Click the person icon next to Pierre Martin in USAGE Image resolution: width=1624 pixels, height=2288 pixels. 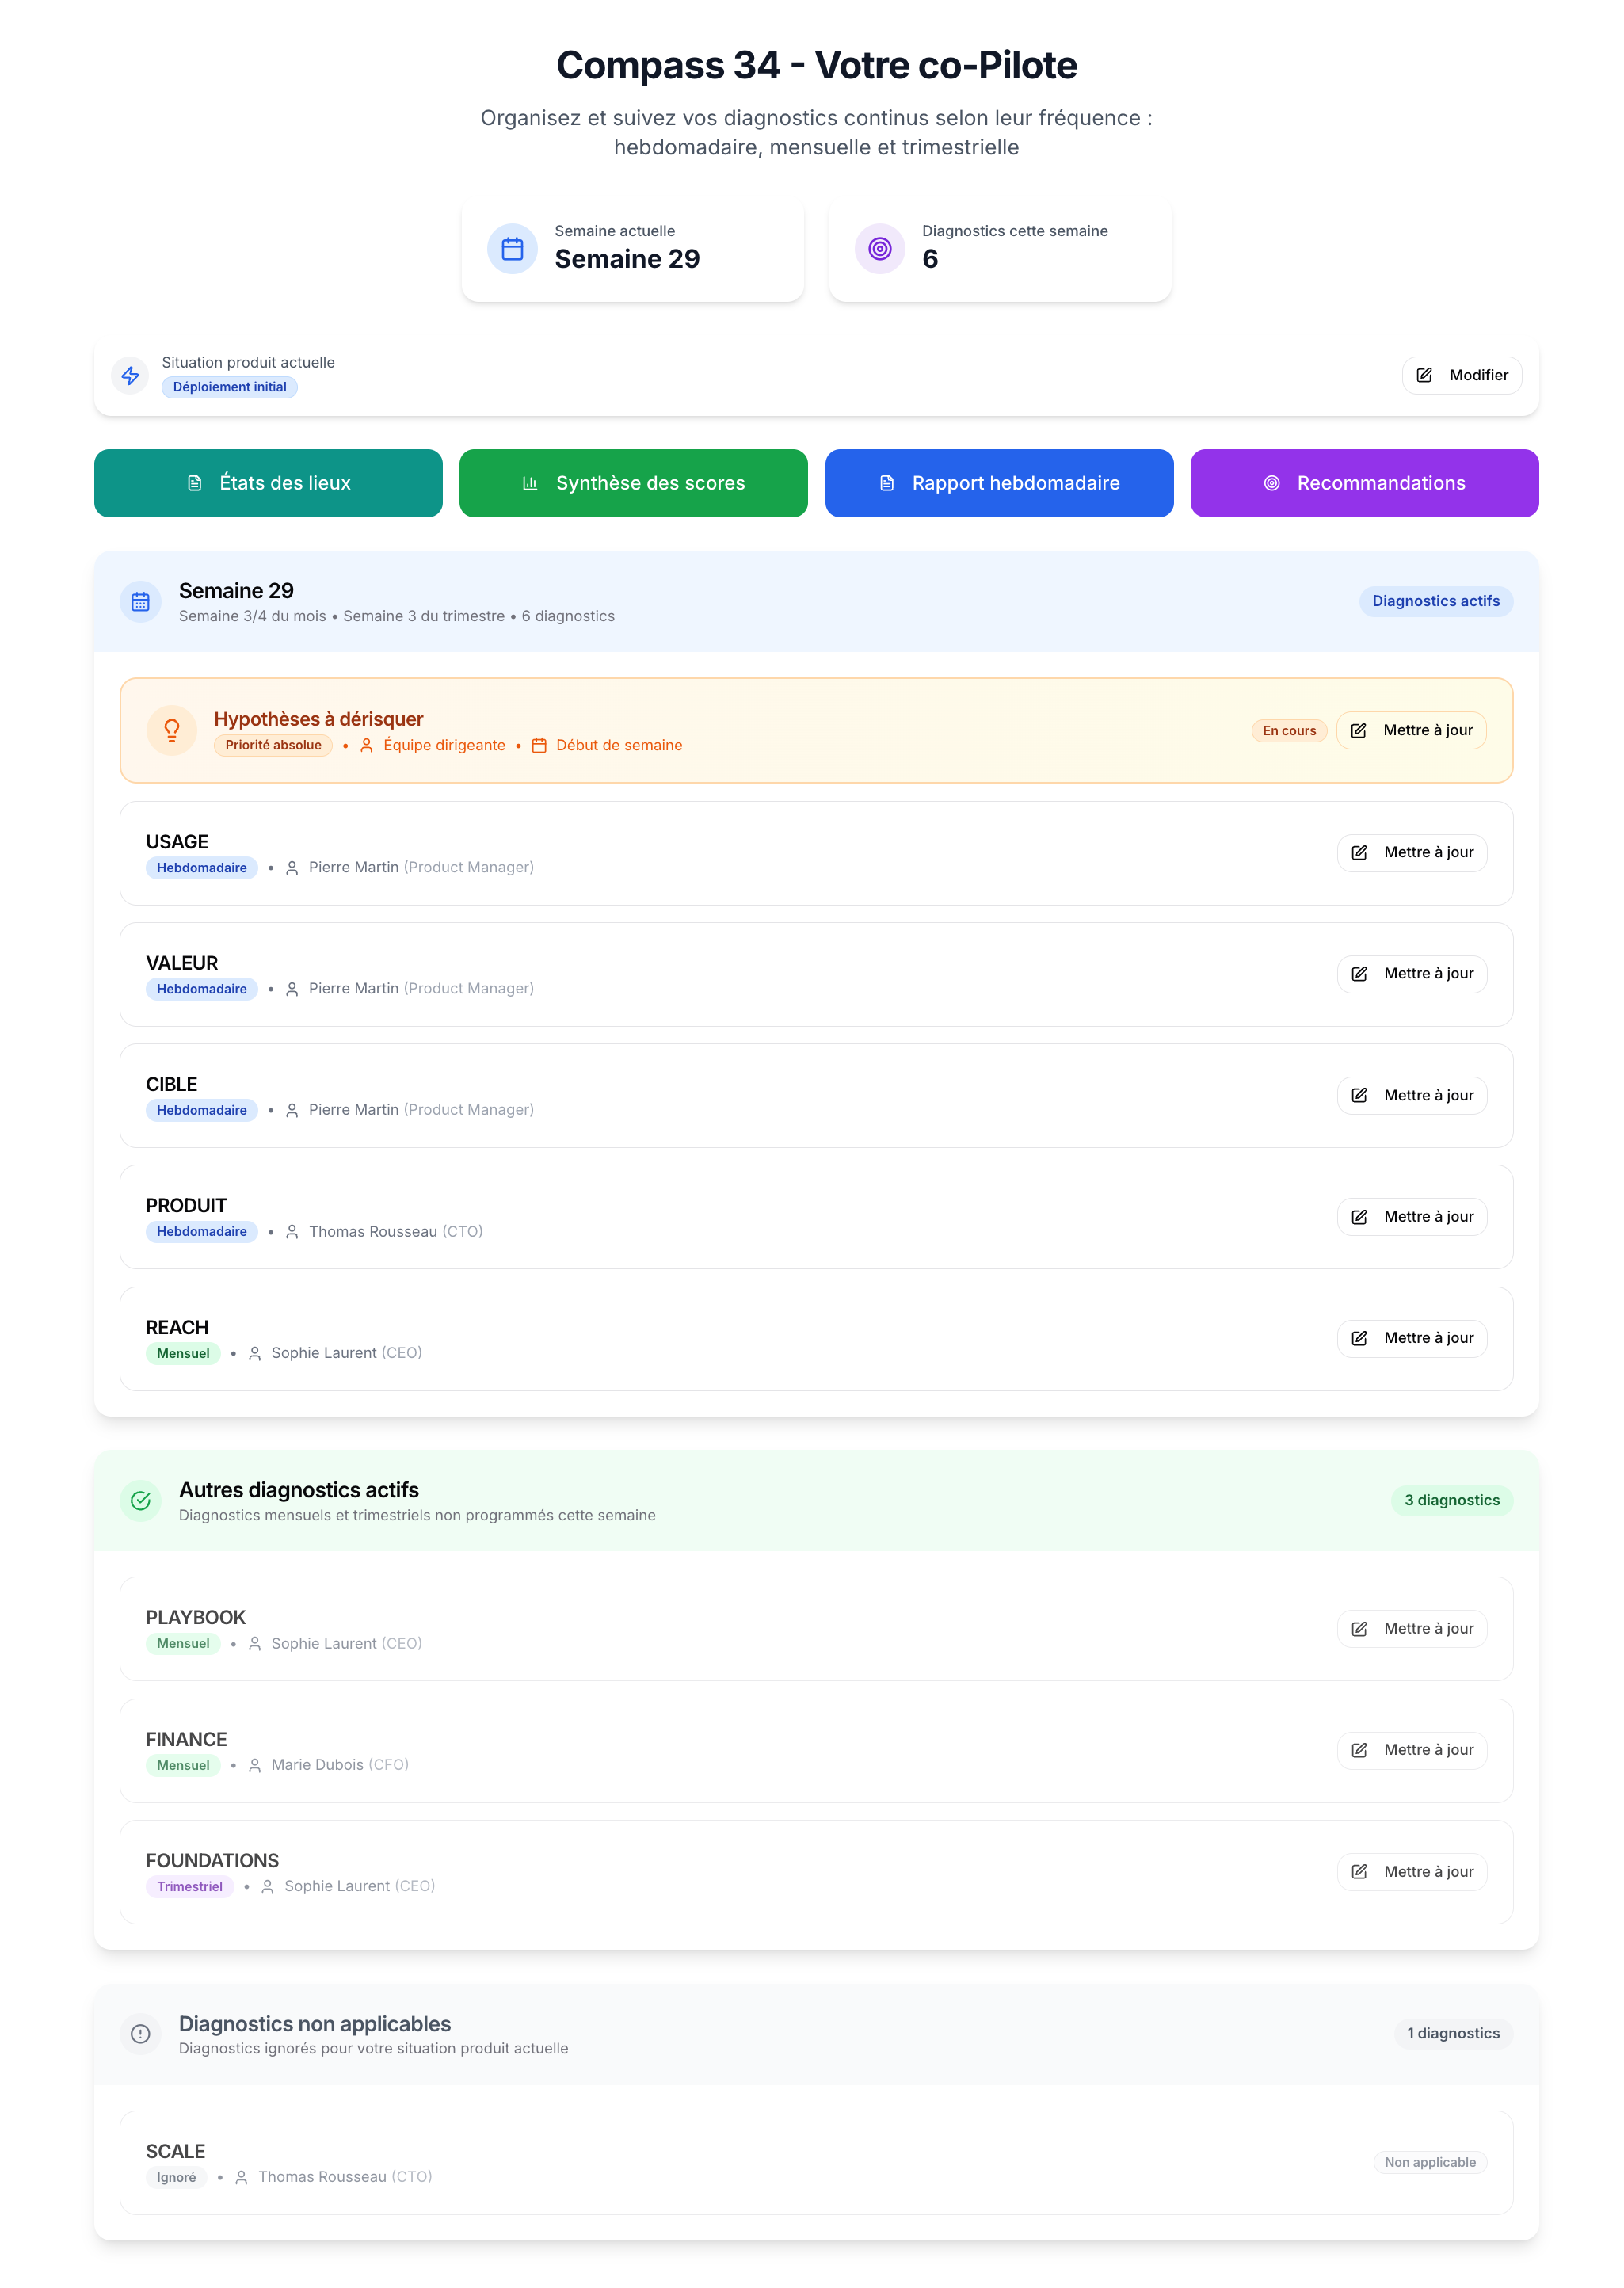292,867
